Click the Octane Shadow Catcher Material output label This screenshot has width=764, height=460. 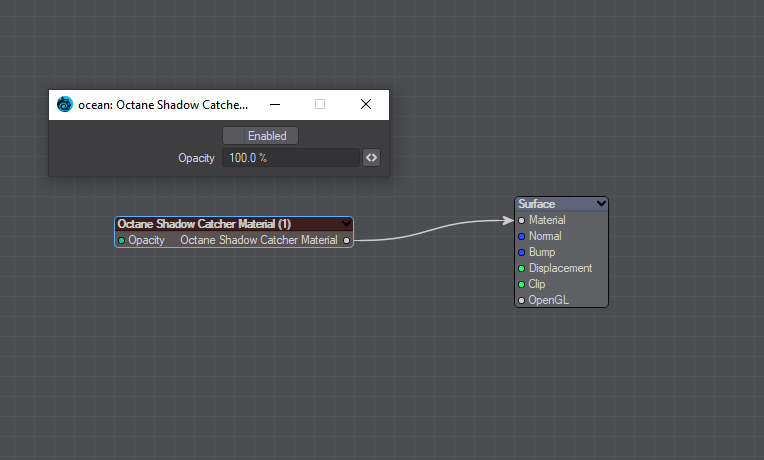[259, 240]
